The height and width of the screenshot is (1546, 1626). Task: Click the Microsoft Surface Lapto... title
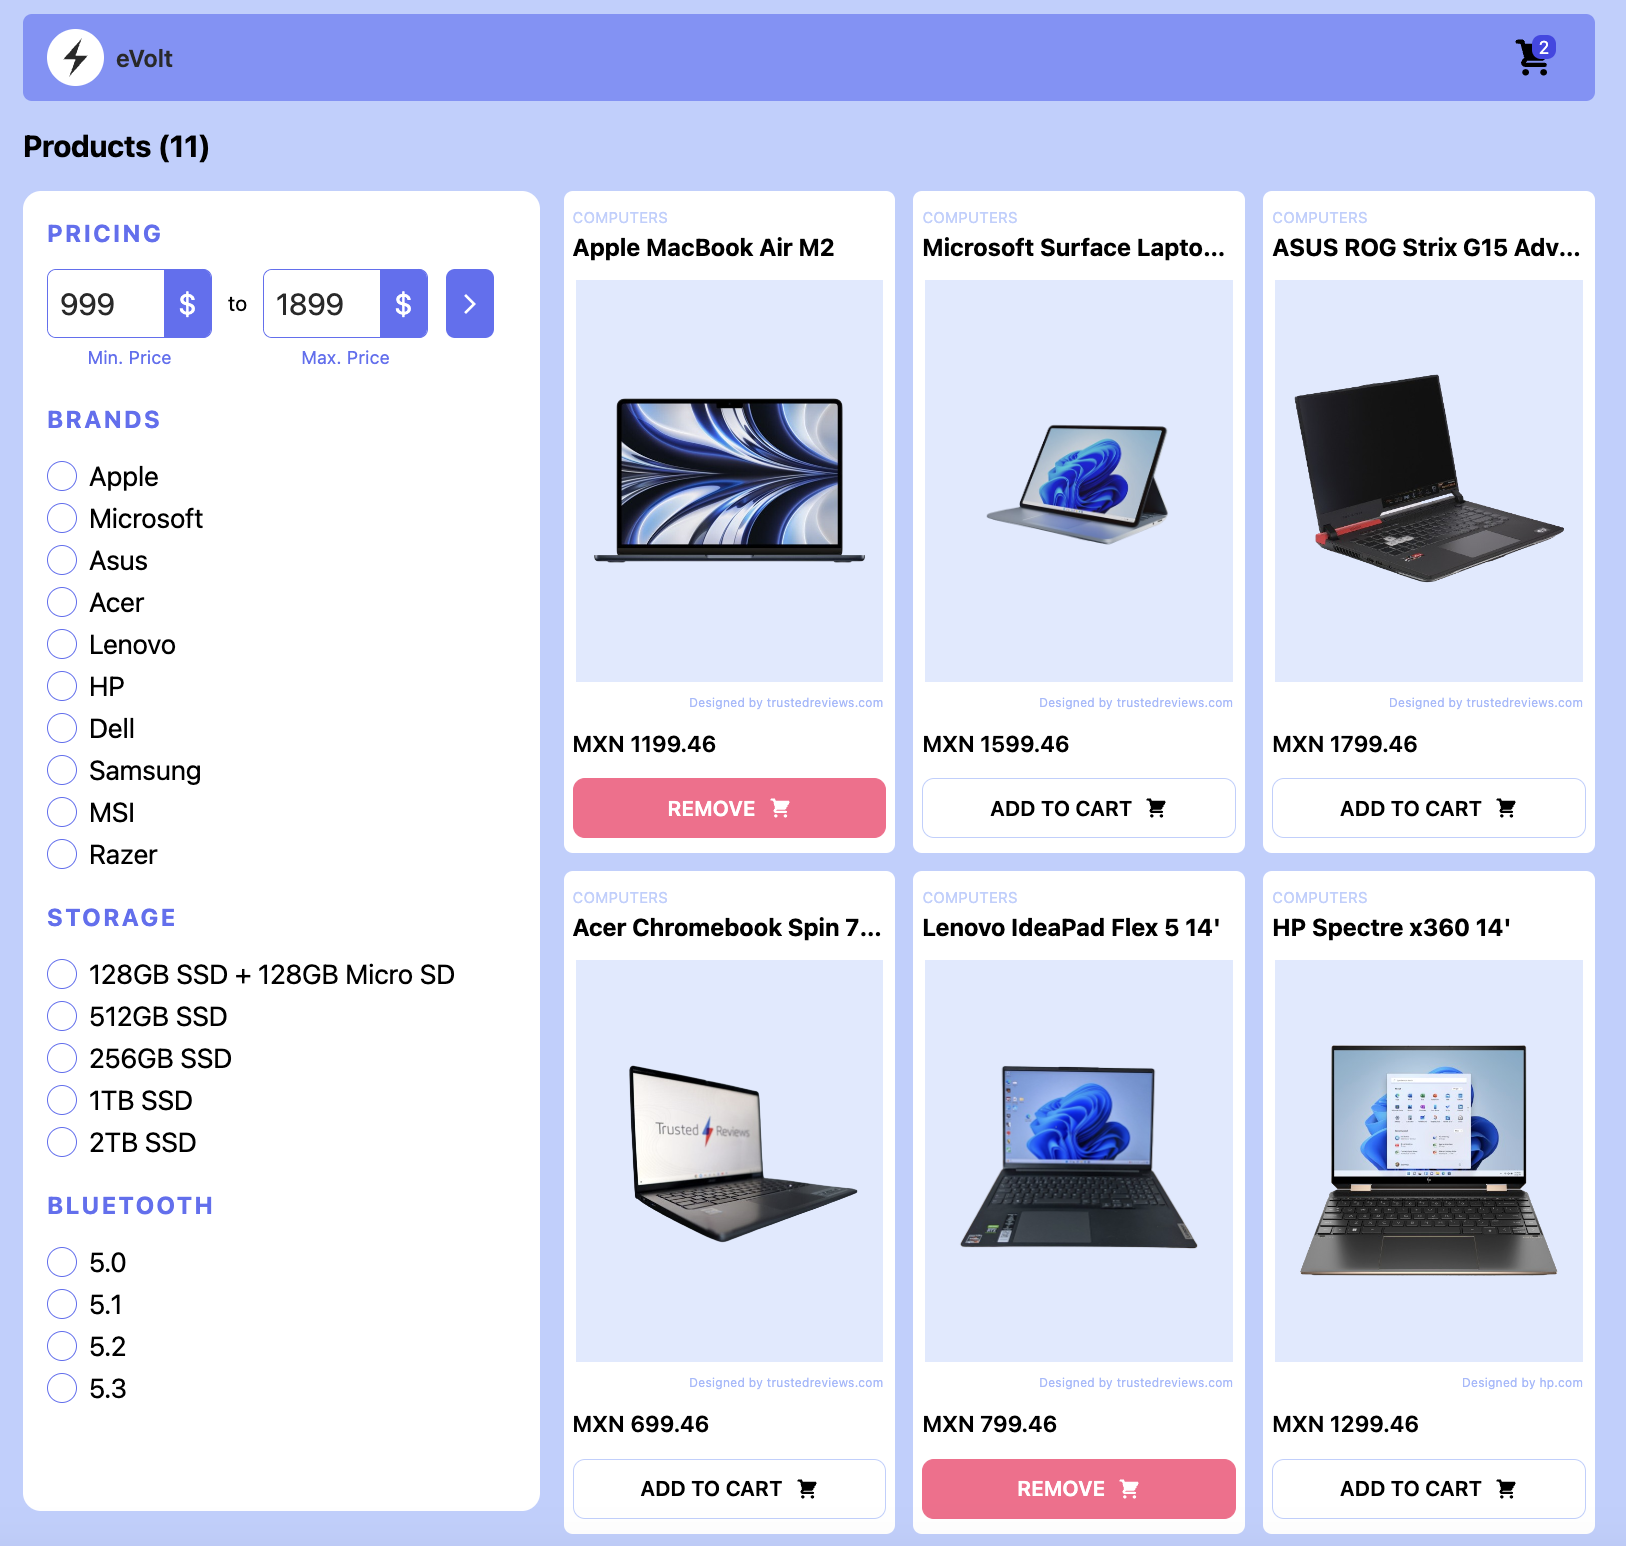pos(1073,247)
